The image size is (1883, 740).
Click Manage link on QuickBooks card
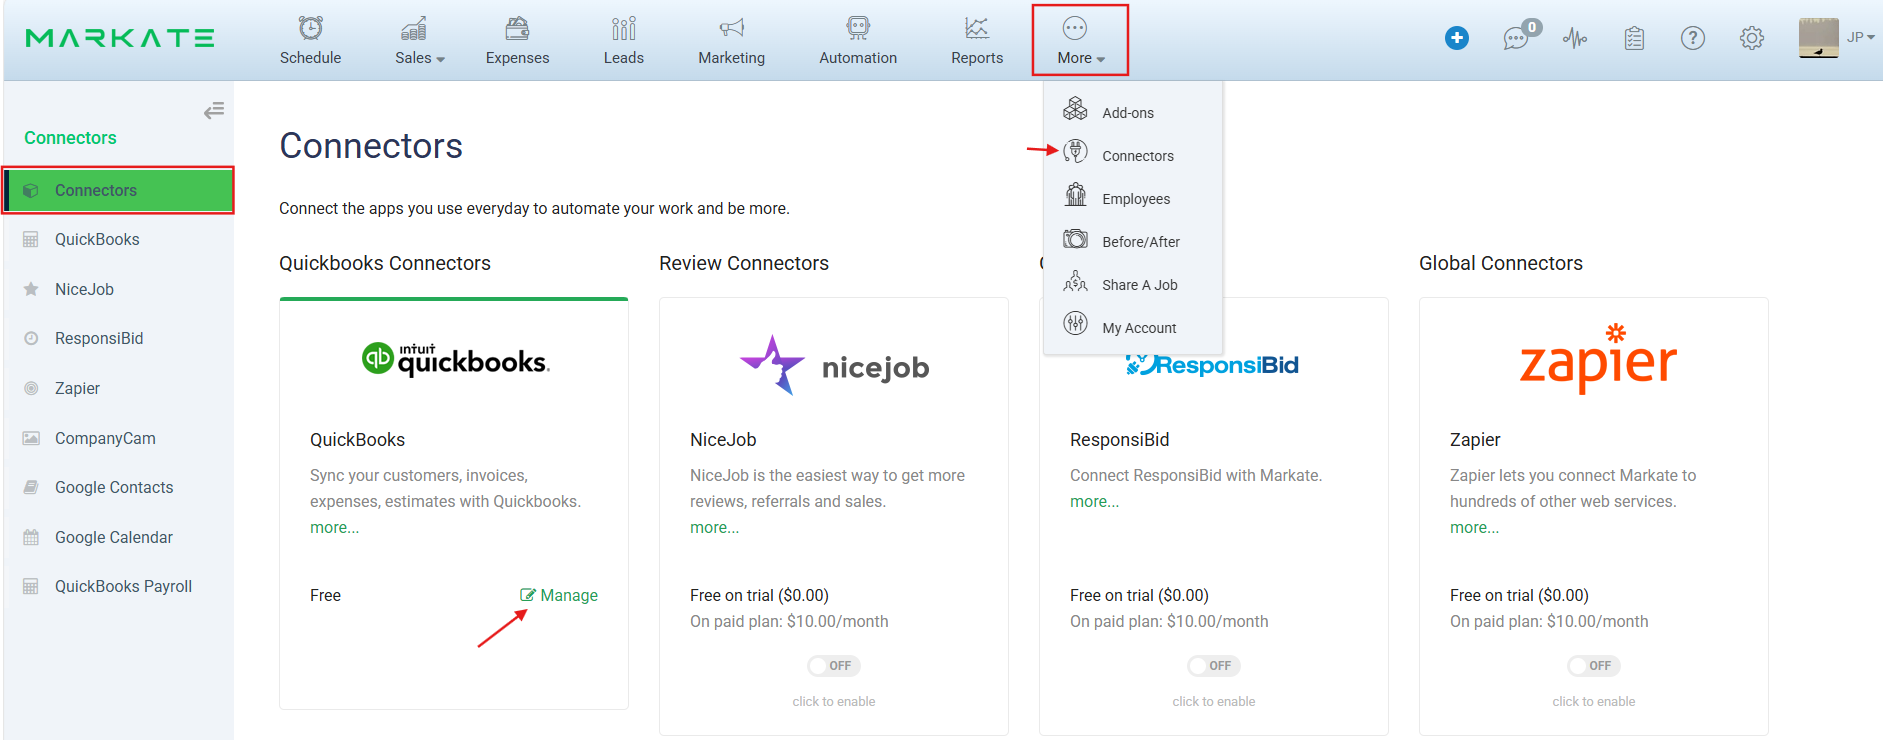(559, 595)
